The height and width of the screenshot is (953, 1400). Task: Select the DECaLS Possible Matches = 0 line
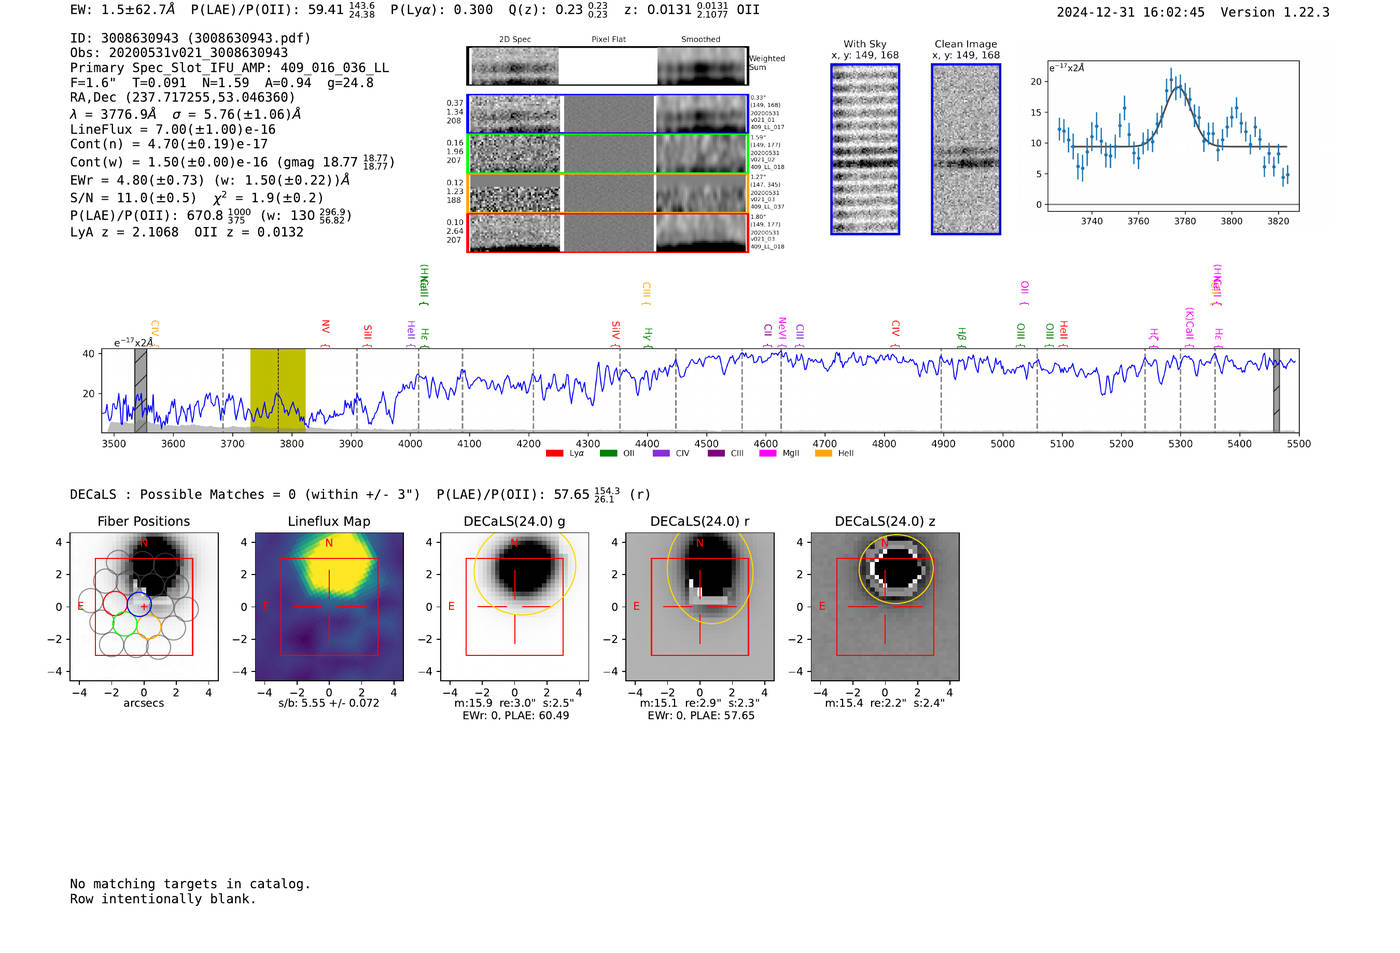[x=245, y=494]
